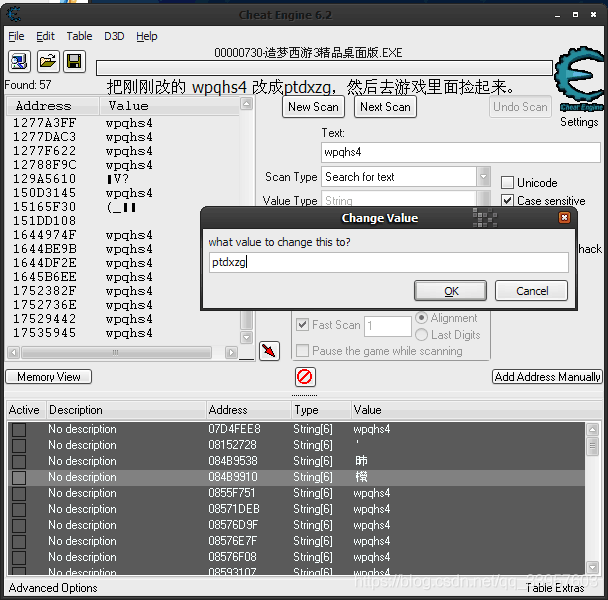The width and height of the screenshot is (608, 600).
Task: Click the found-list scroll up arrow
Action: [247, 104]
